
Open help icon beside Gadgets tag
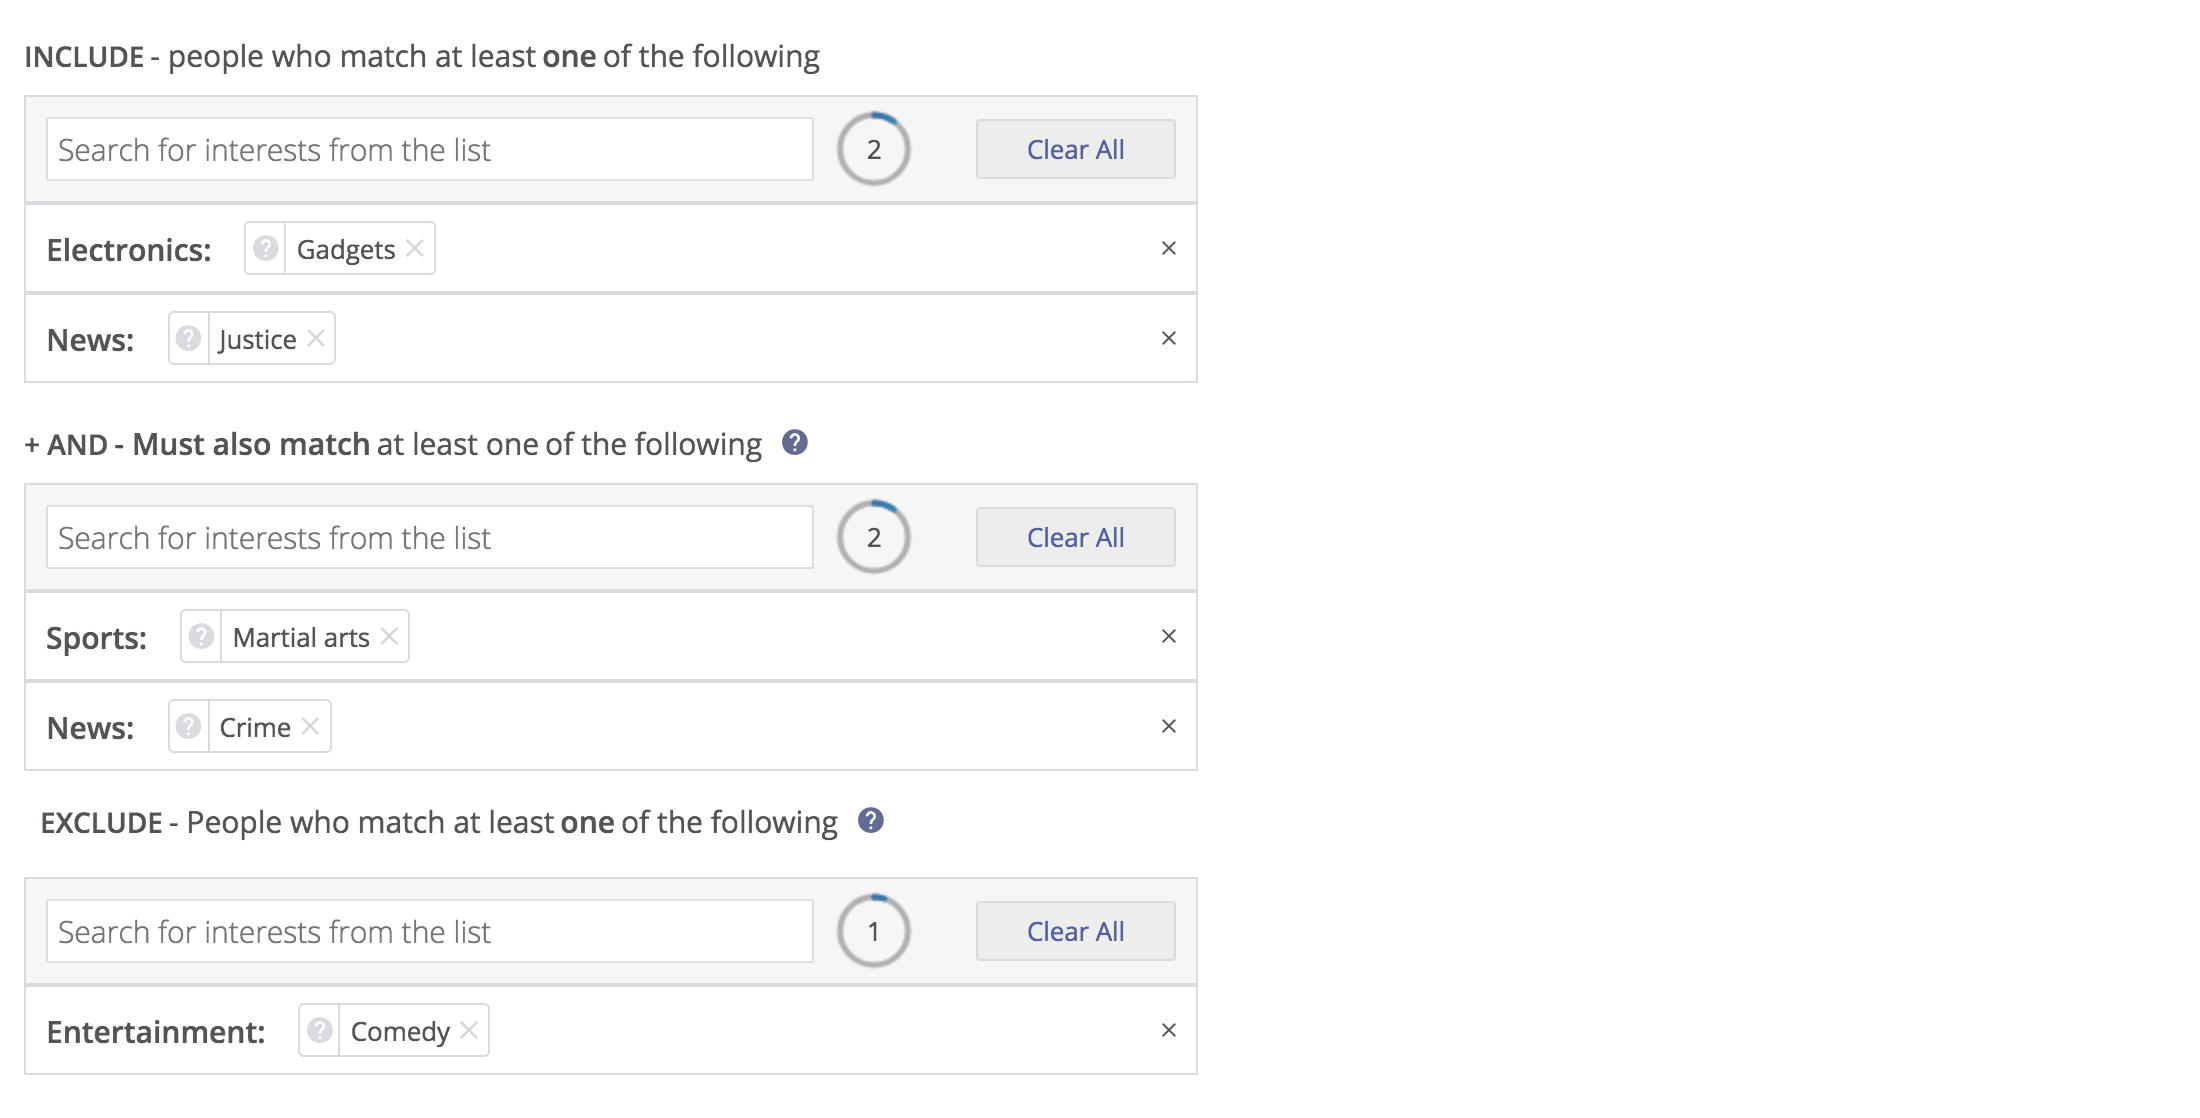266,248
